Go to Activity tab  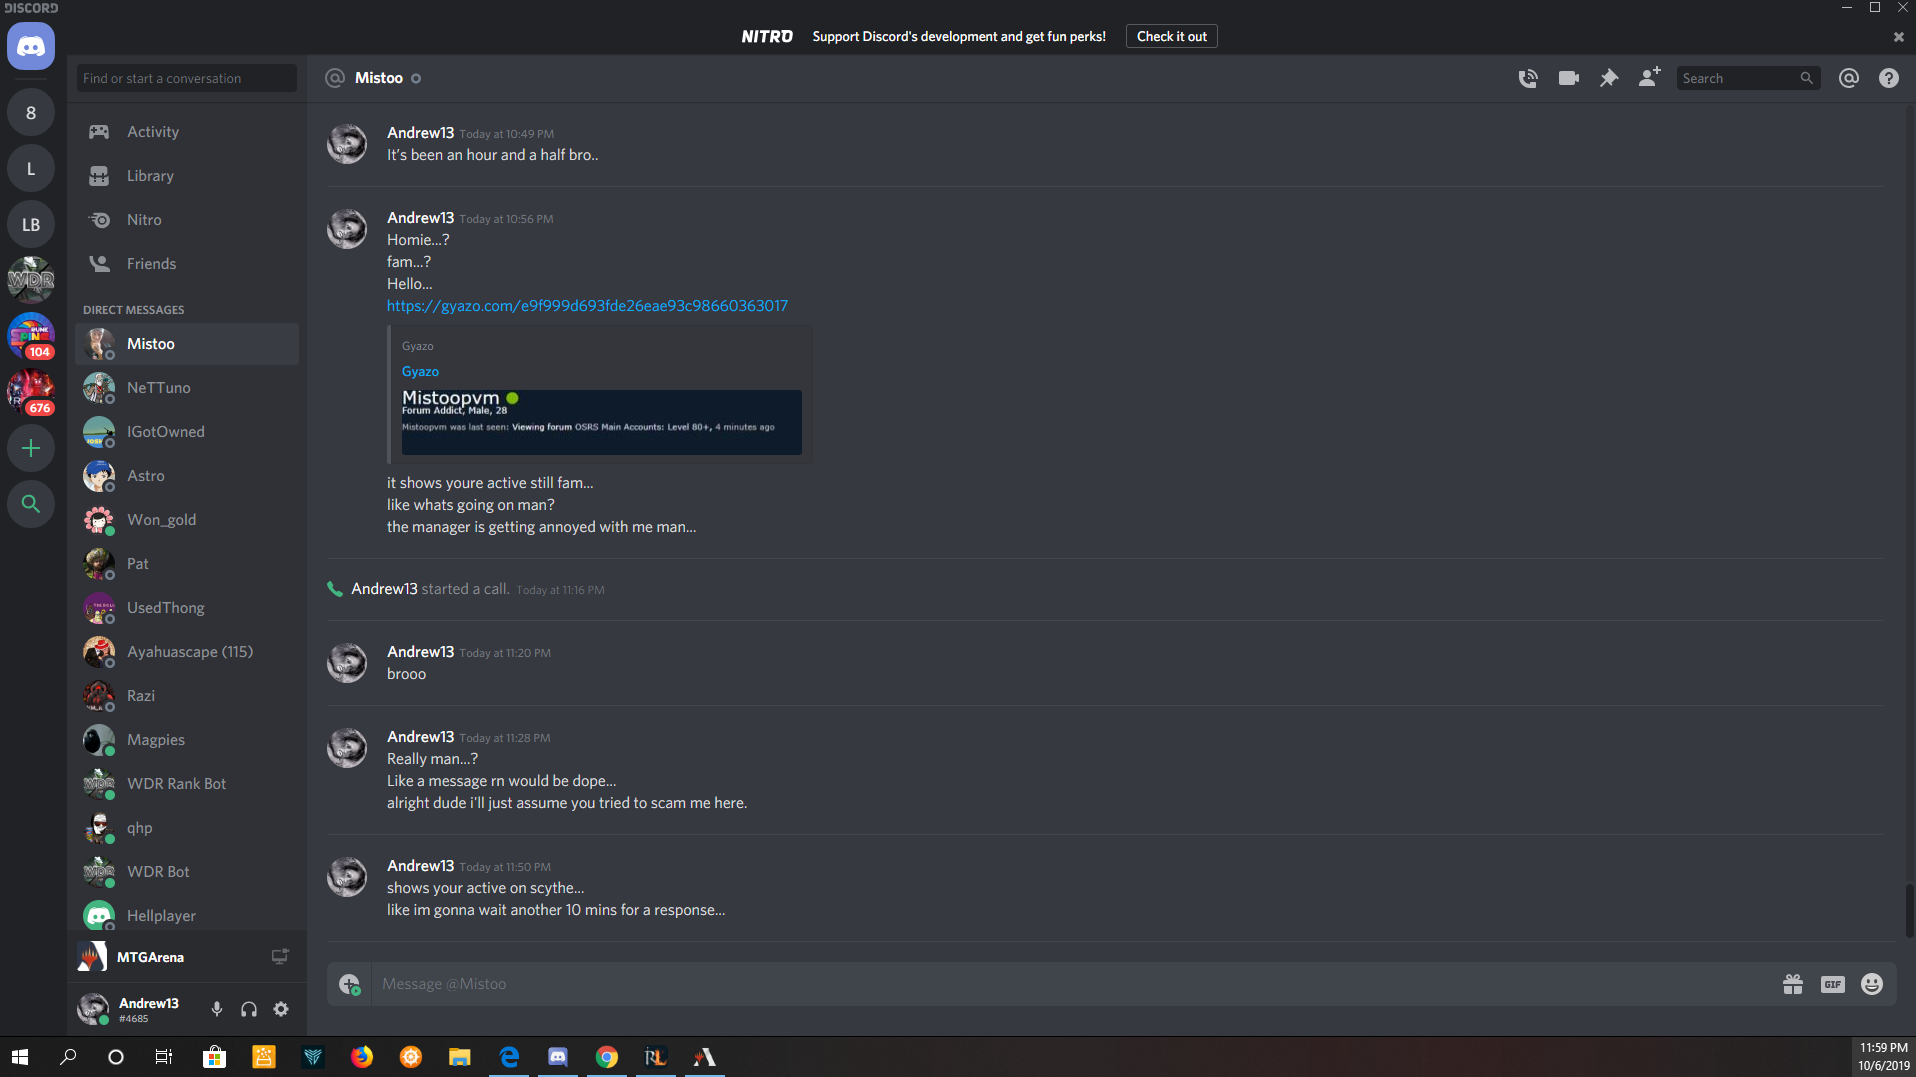[187, 132]
